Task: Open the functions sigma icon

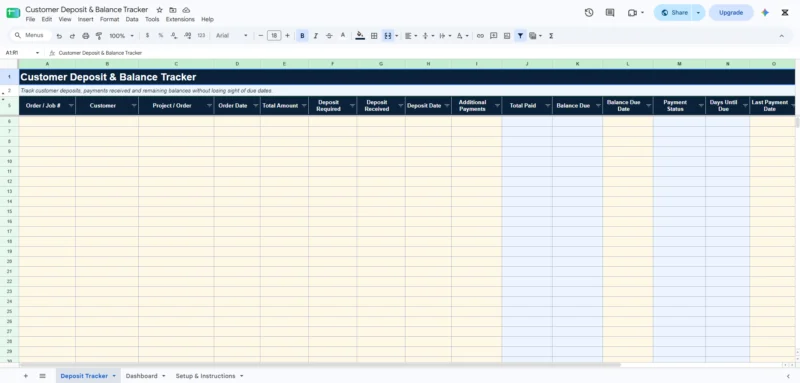Action: [551, 36]
